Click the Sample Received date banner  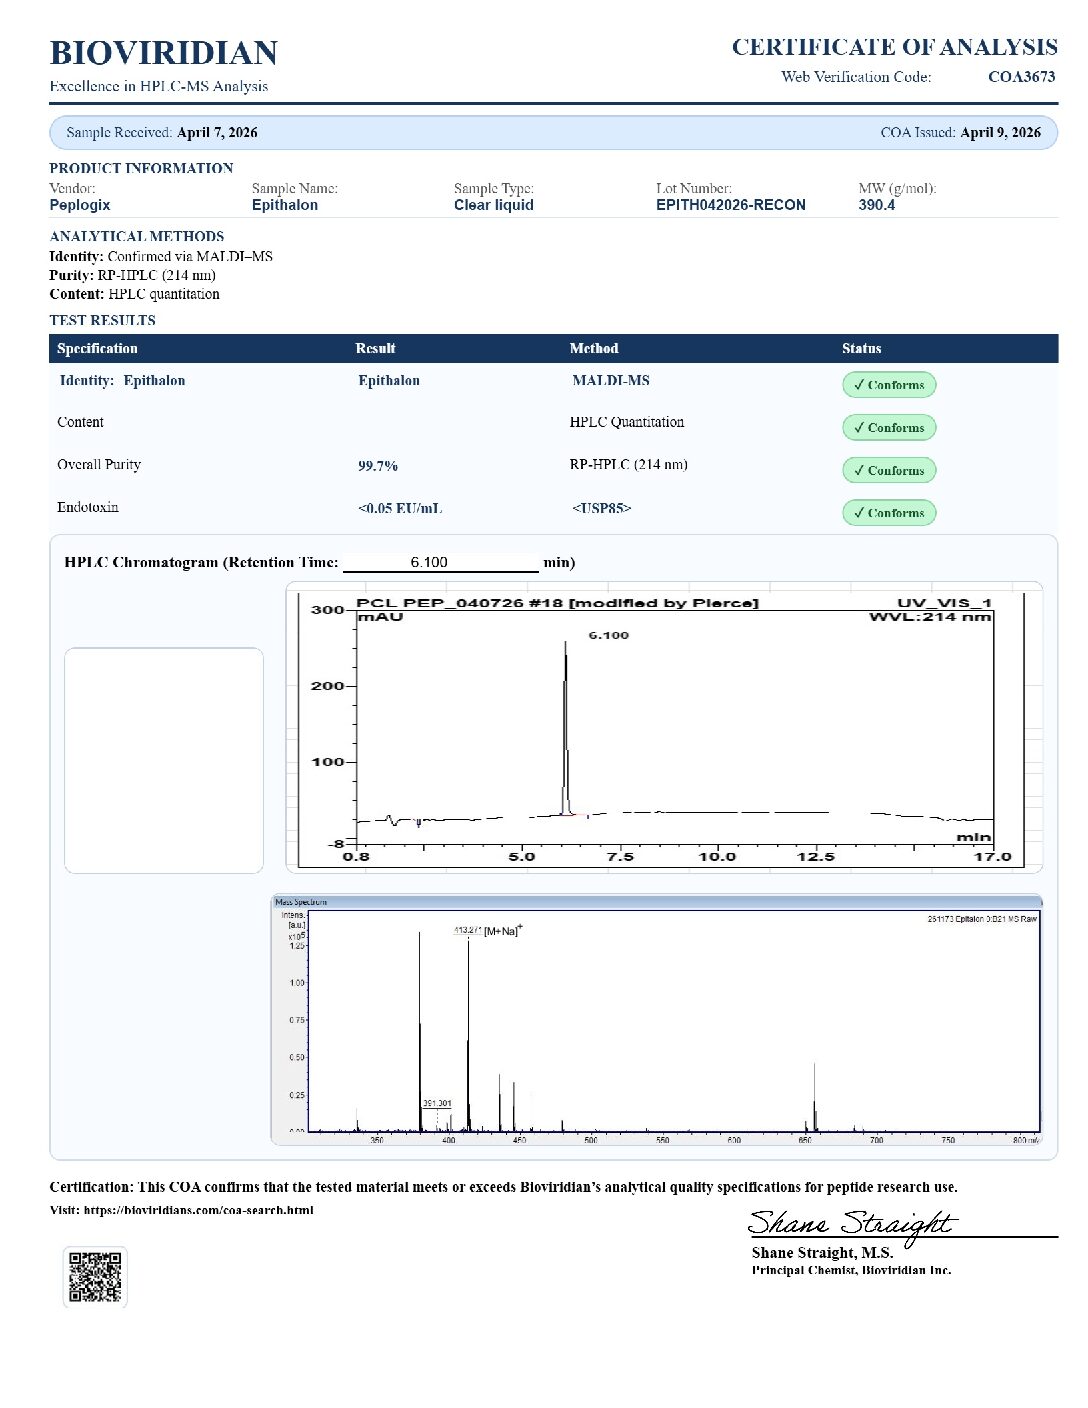click(x=554, y=132)
